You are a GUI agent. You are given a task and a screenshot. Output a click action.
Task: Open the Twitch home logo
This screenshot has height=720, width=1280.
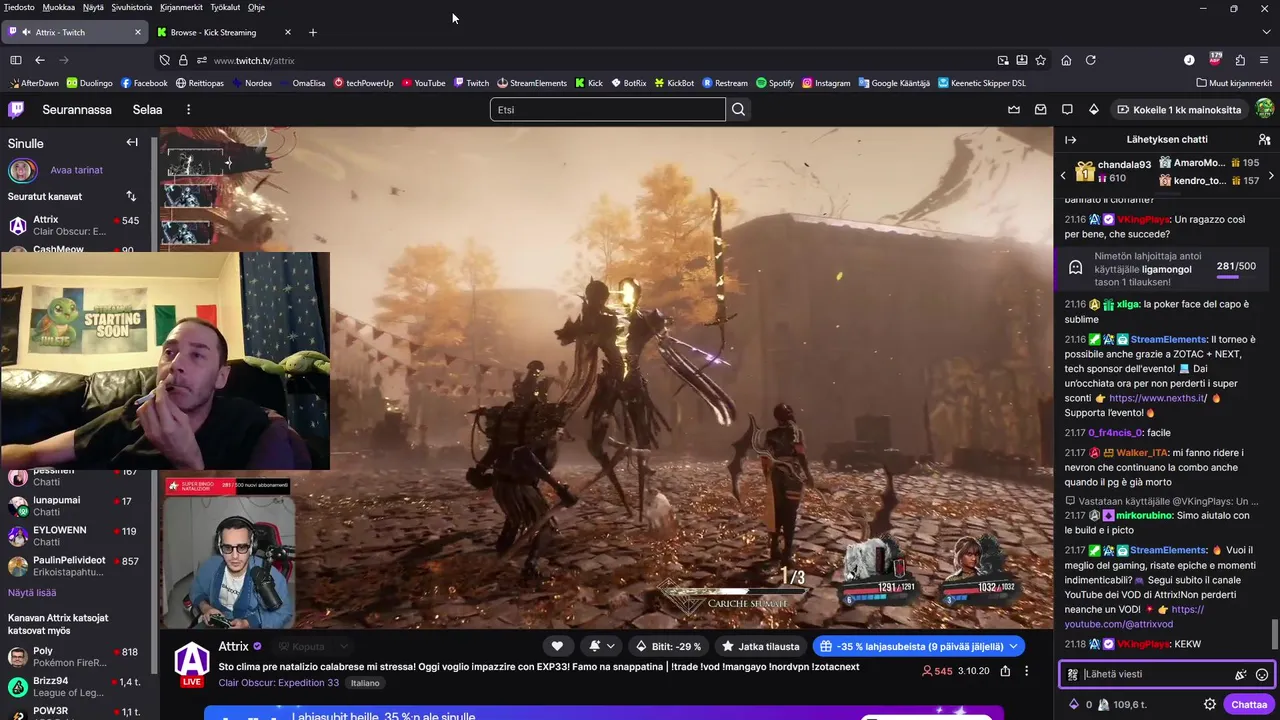[17, 110]
